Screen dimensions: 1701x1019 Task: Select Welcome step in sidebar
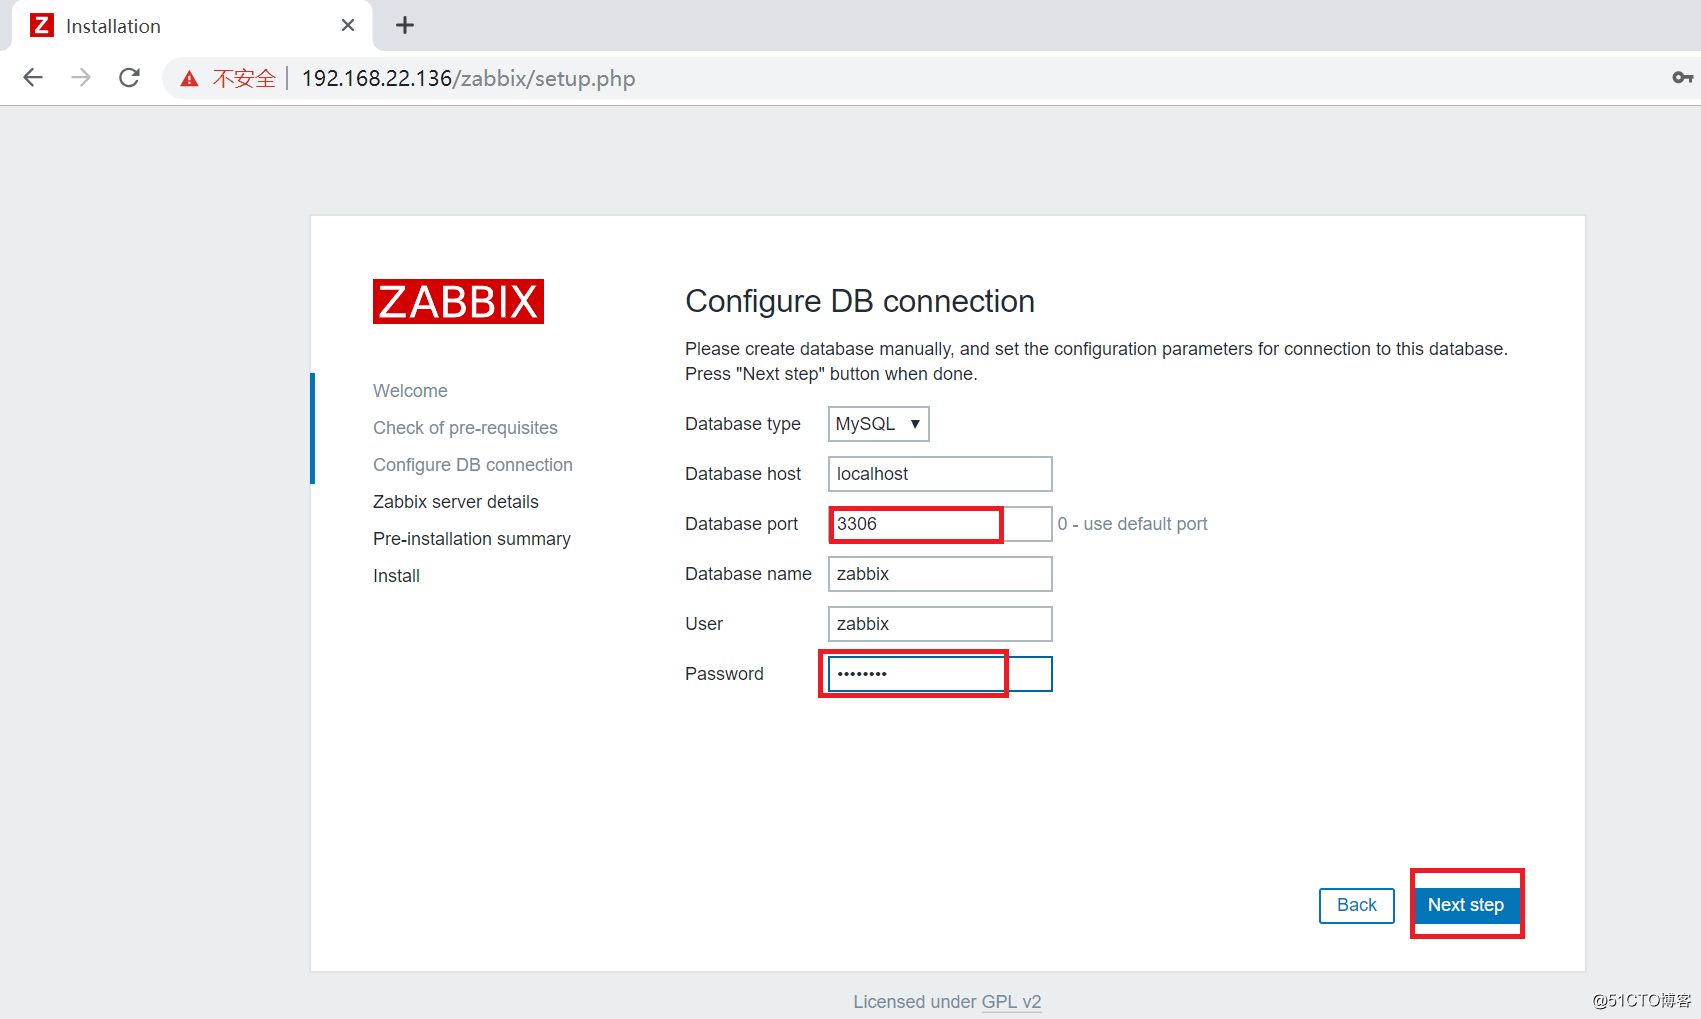410,391
